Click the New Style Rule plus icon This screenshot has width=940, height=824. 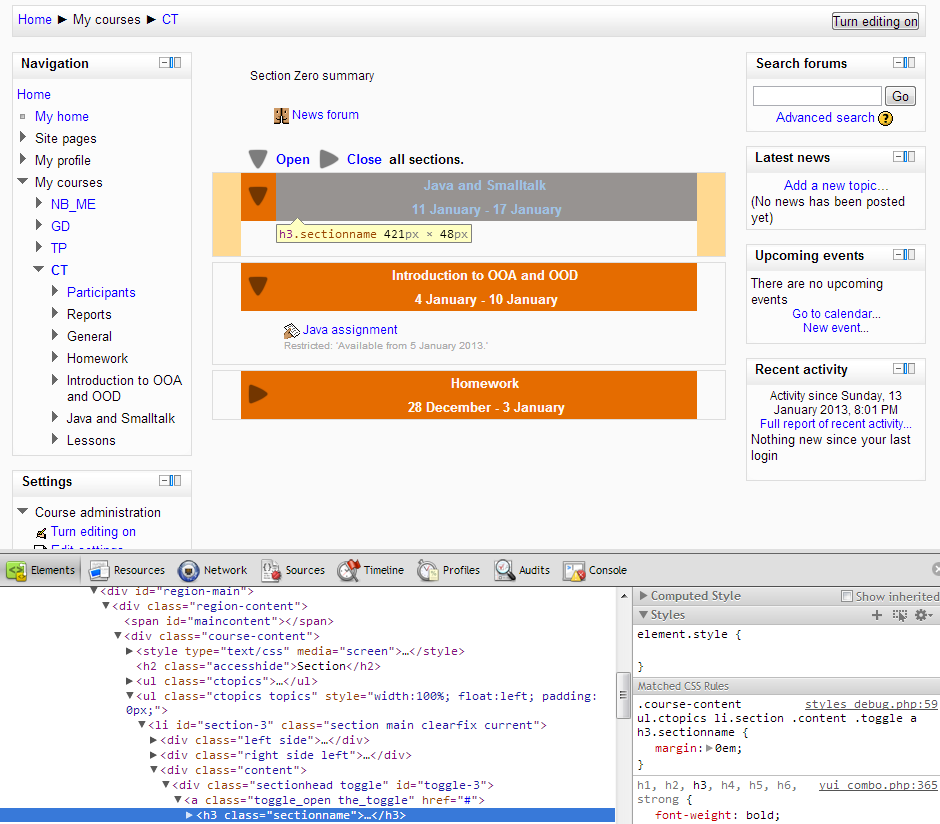(876, 615)
